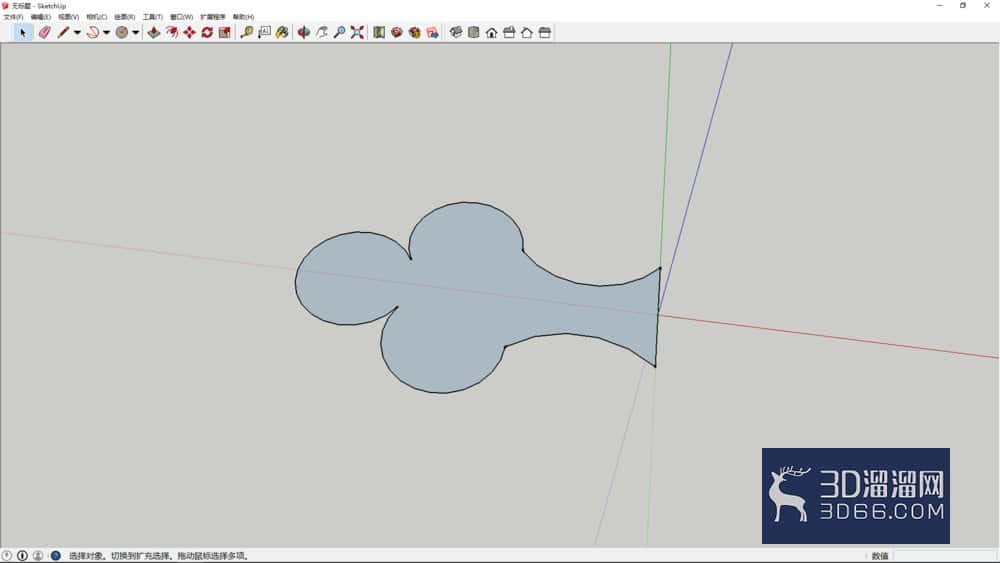
Task: Activate the Line pencil tool
Action: pyautogui.click(x=63, y=33)
